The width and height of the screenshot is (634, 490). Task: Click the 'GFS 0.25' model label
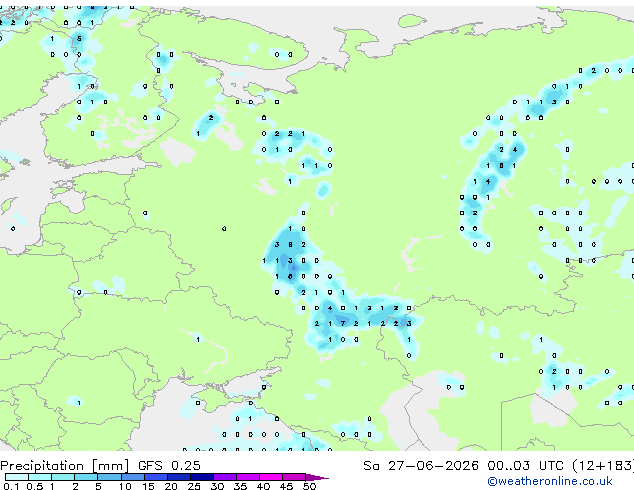point(169,466)
